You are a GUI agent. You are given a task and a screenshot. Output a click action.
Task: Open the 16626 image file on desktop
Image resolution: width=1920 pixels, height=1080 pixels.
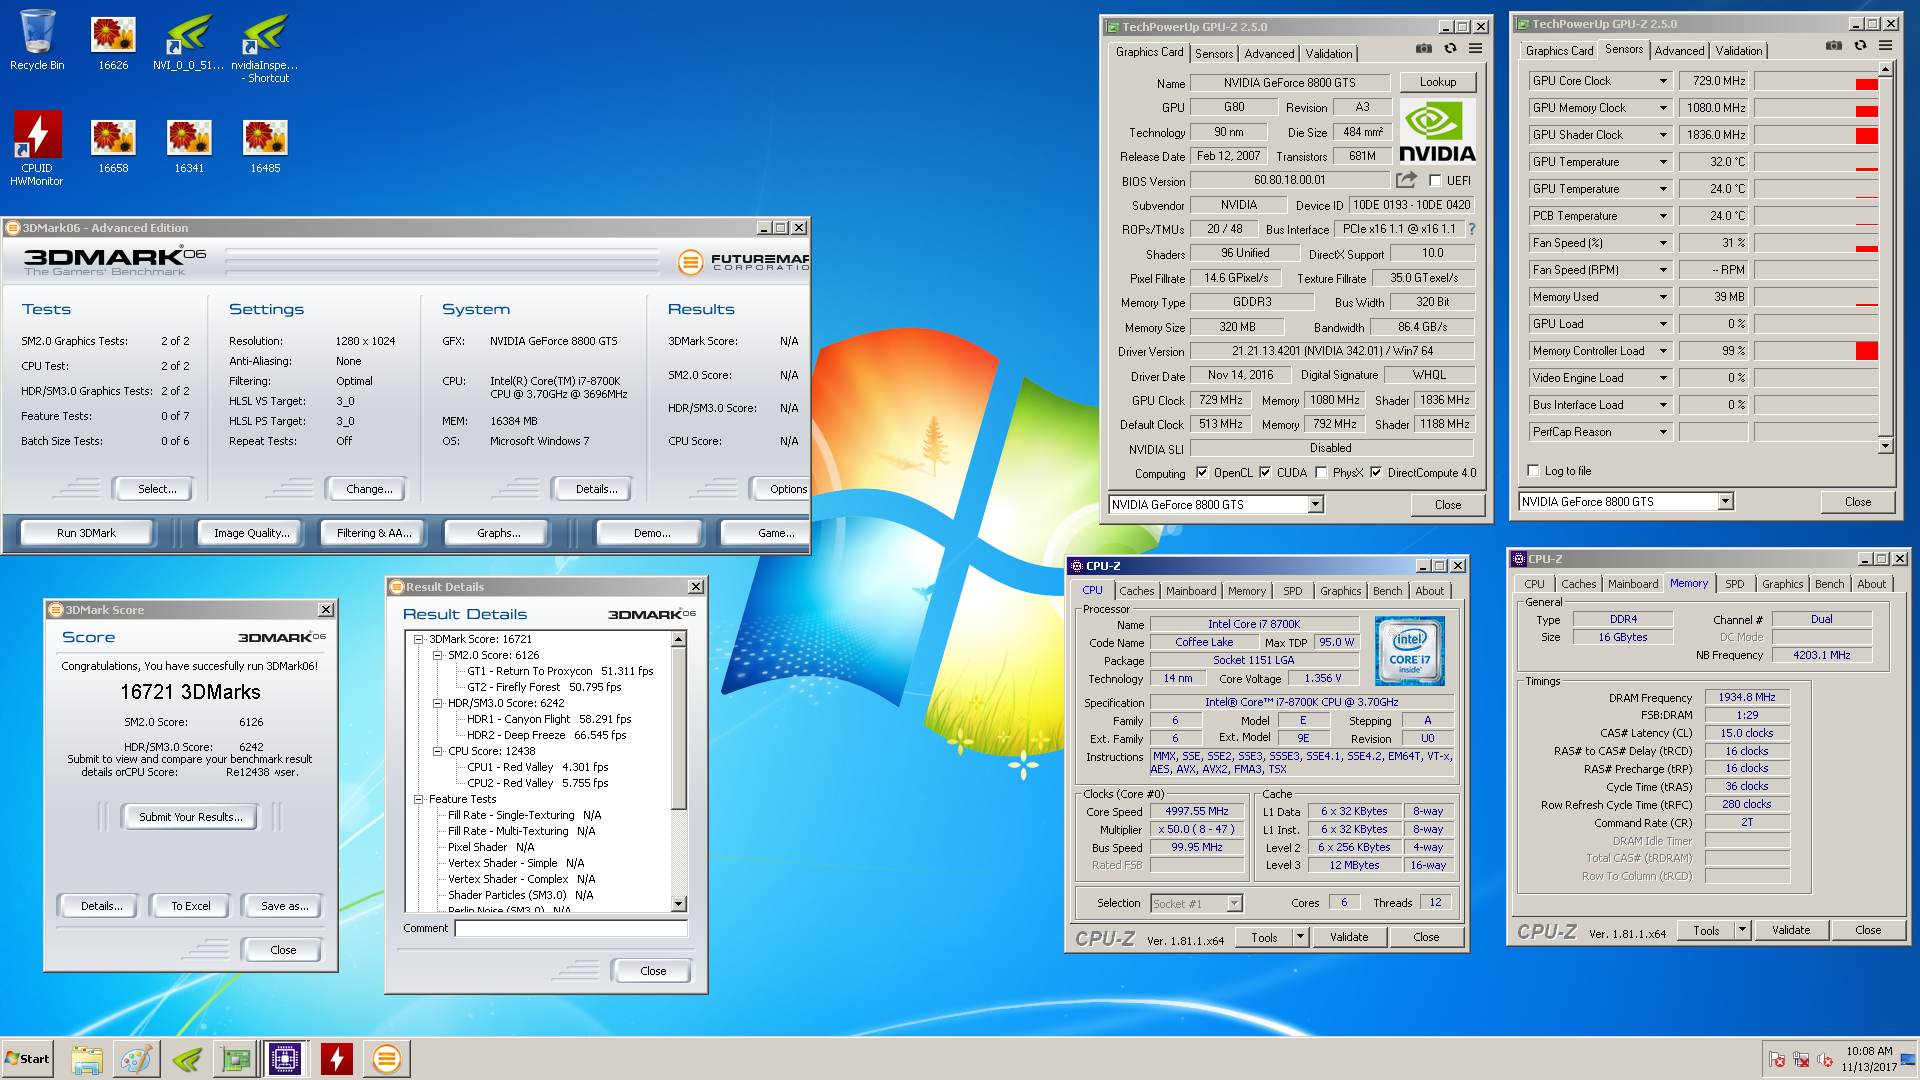pos(113,40)
